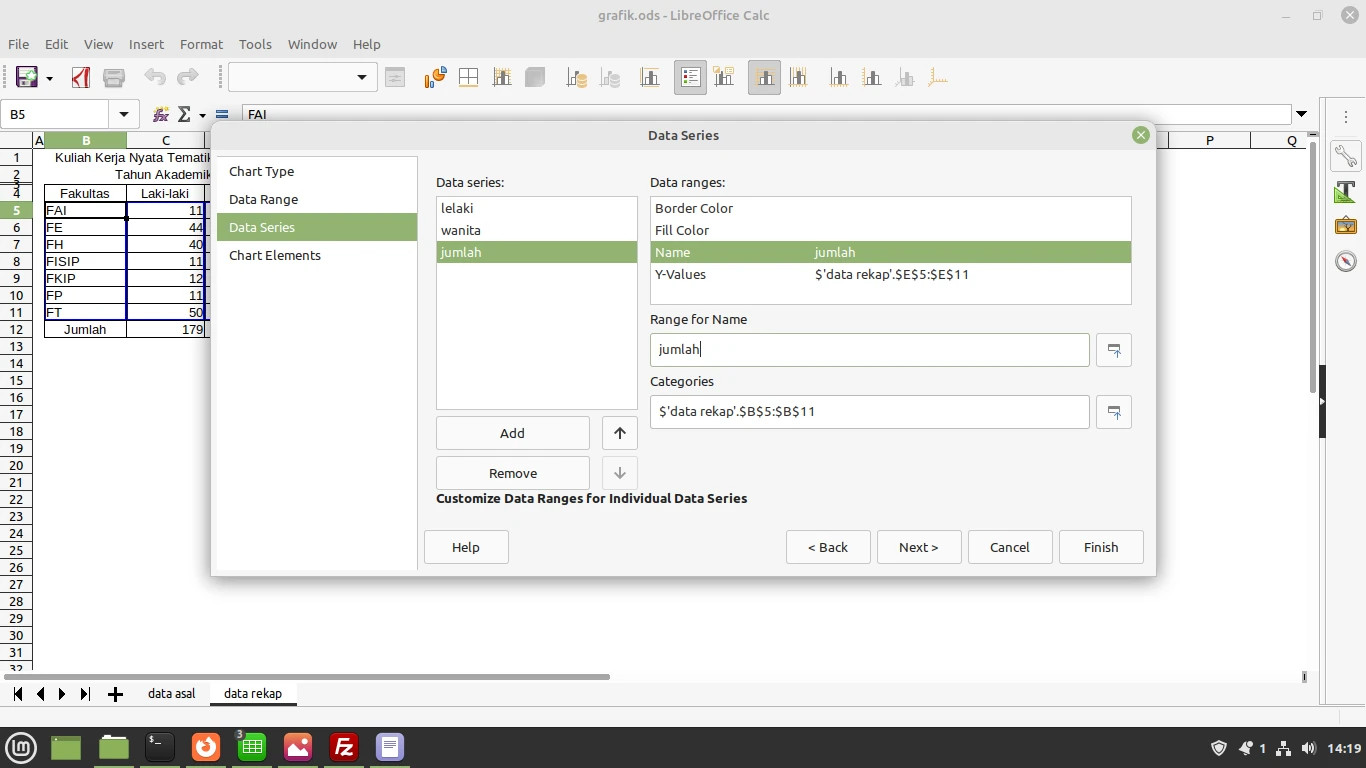
Task: Click the All Axes toolbar icon
Action: click(x=938, y=78)
